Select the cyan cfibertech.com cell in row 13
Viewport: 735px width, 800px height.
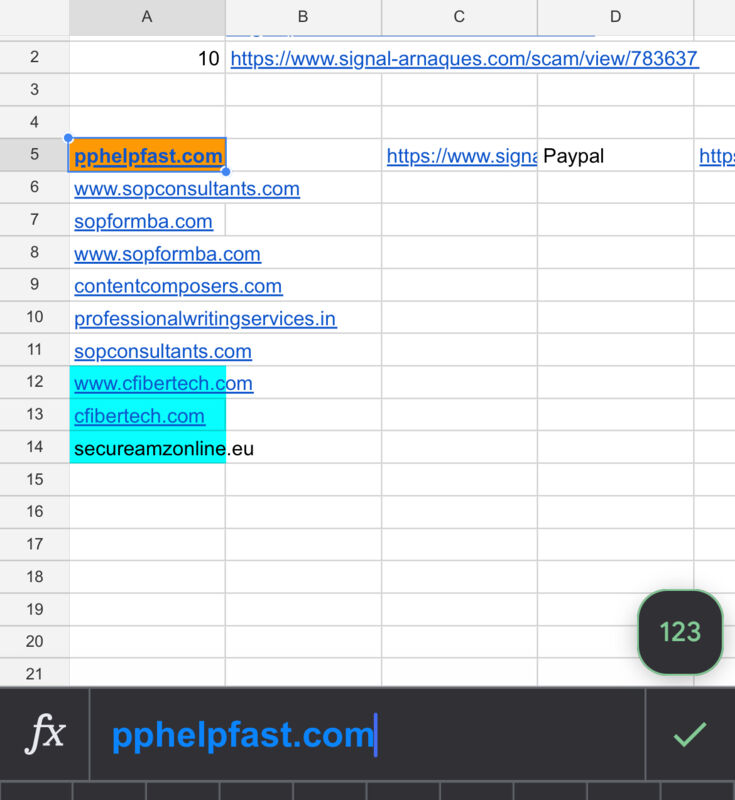pos(147,415)
